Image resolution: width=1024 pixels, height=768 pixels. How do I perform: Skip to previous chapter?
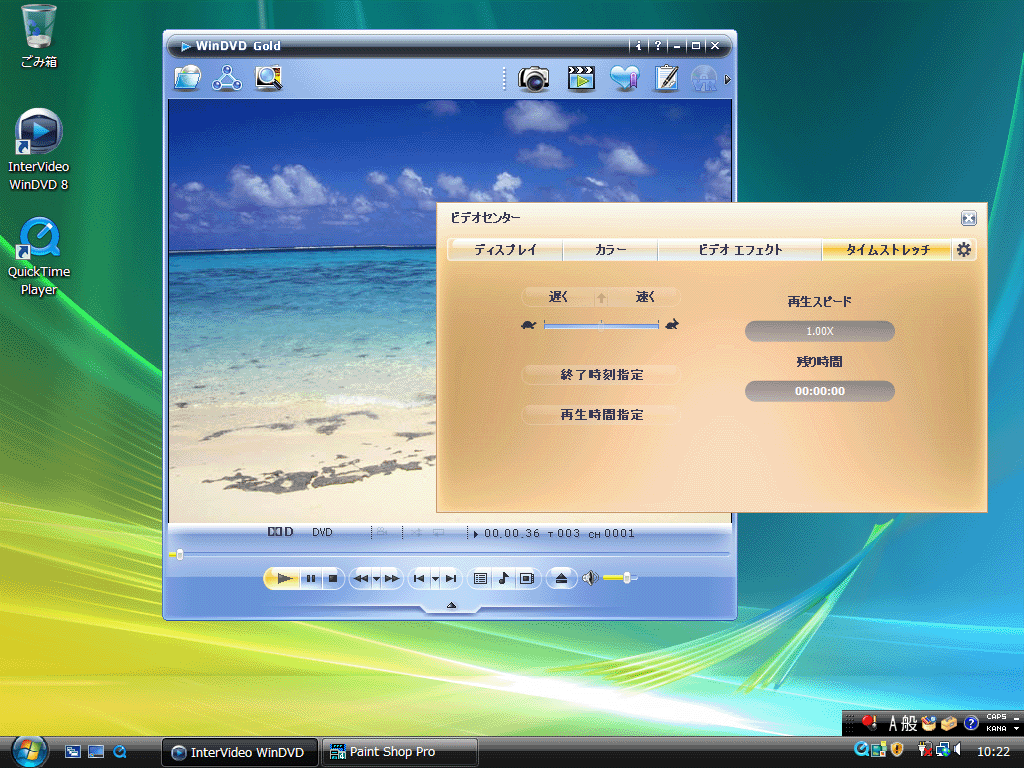point(419,578)
